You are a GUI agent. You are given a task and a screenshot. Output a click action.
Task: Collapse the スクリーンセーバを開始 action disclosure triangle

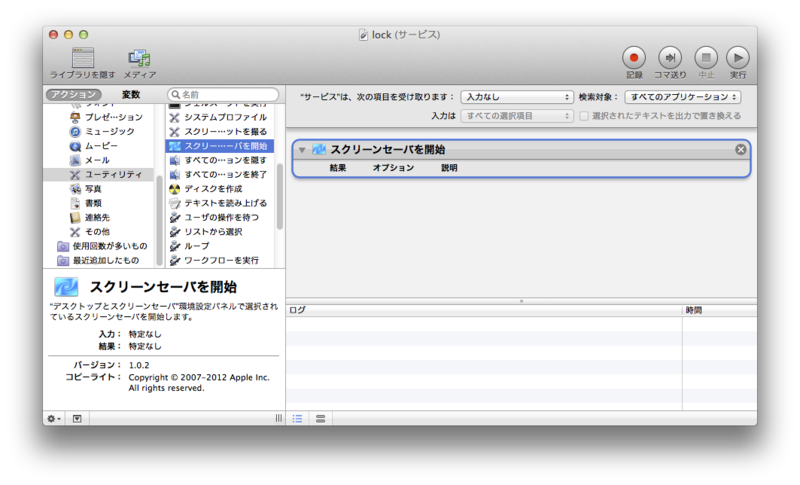tap(302, 150)
